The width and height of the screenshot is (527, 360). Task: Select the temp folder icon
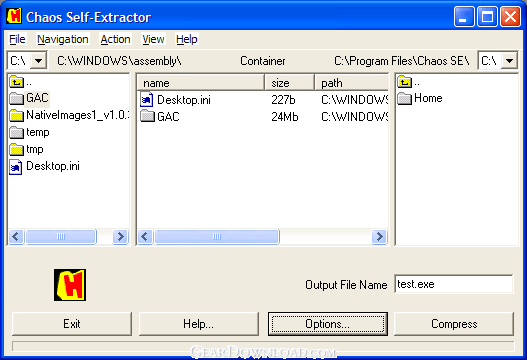16,132
